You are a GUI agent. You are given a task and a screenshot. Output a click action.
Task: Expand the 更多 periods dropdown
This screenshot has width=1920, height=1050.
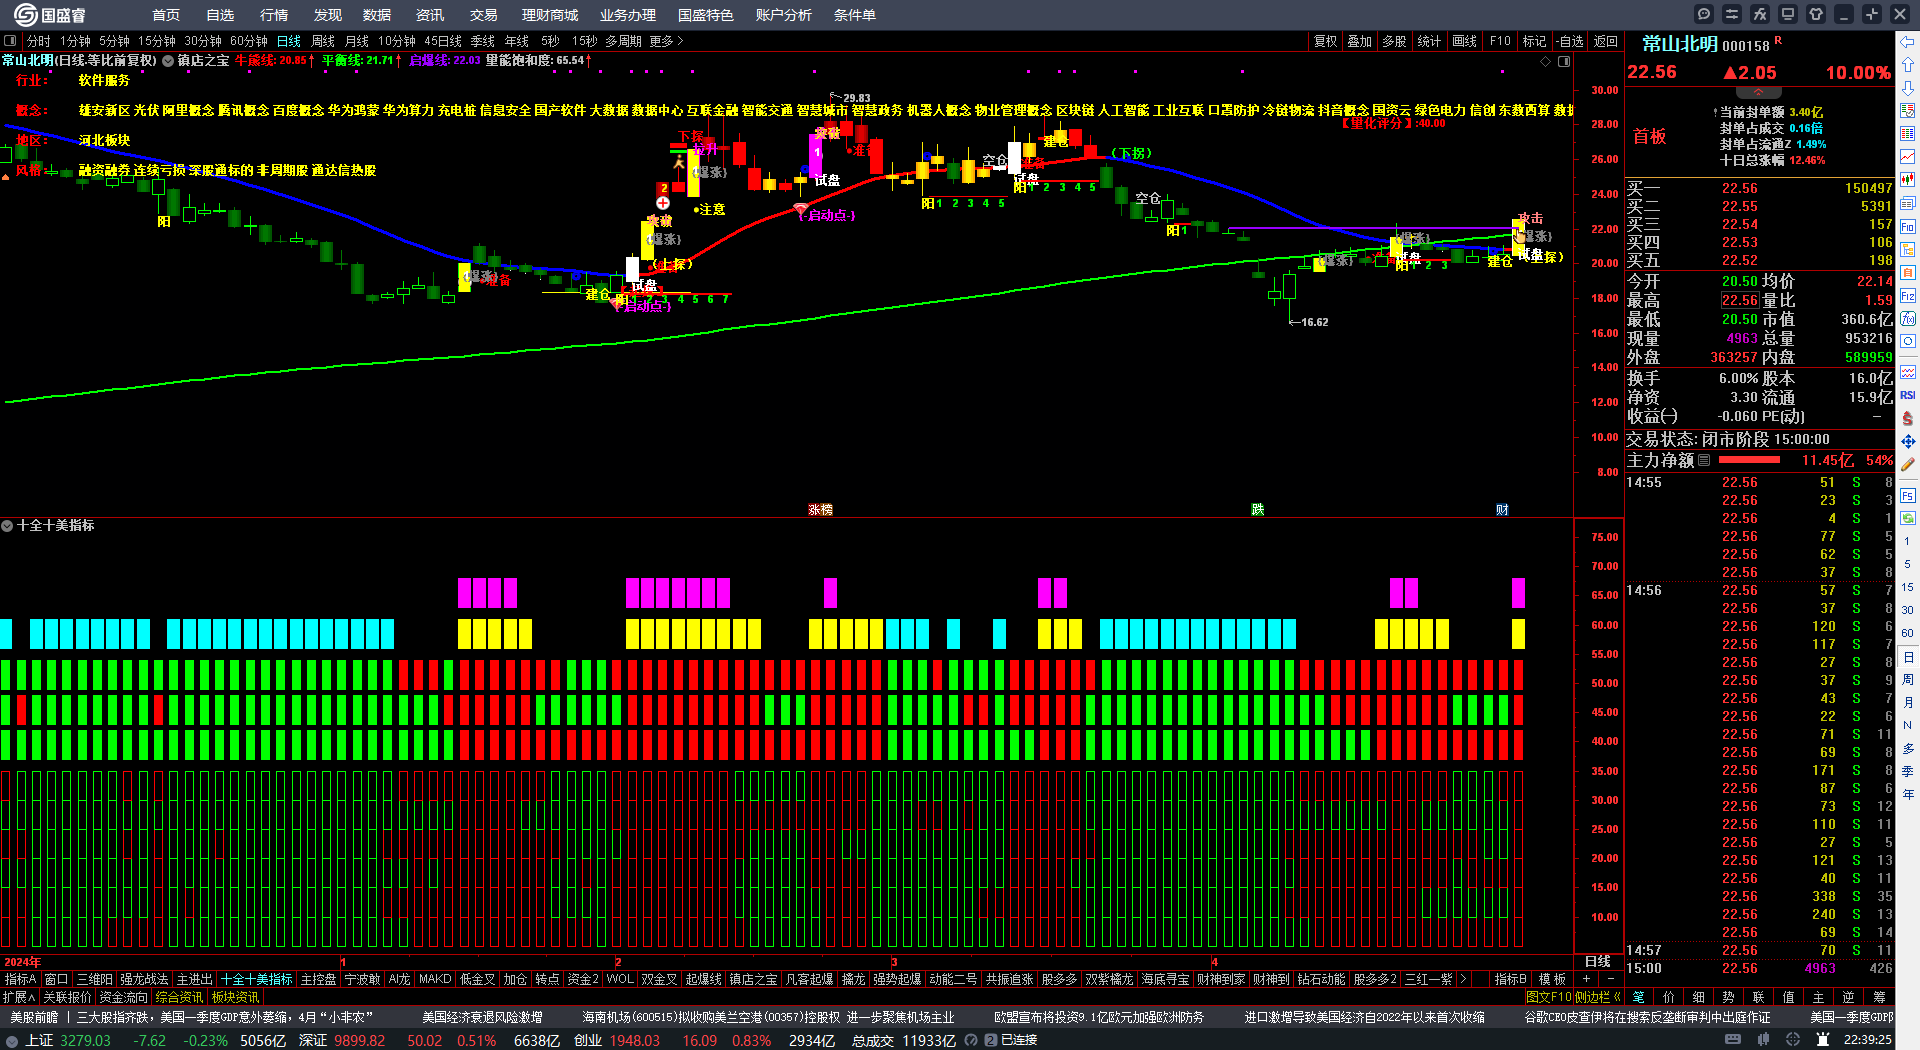point(666,41)
